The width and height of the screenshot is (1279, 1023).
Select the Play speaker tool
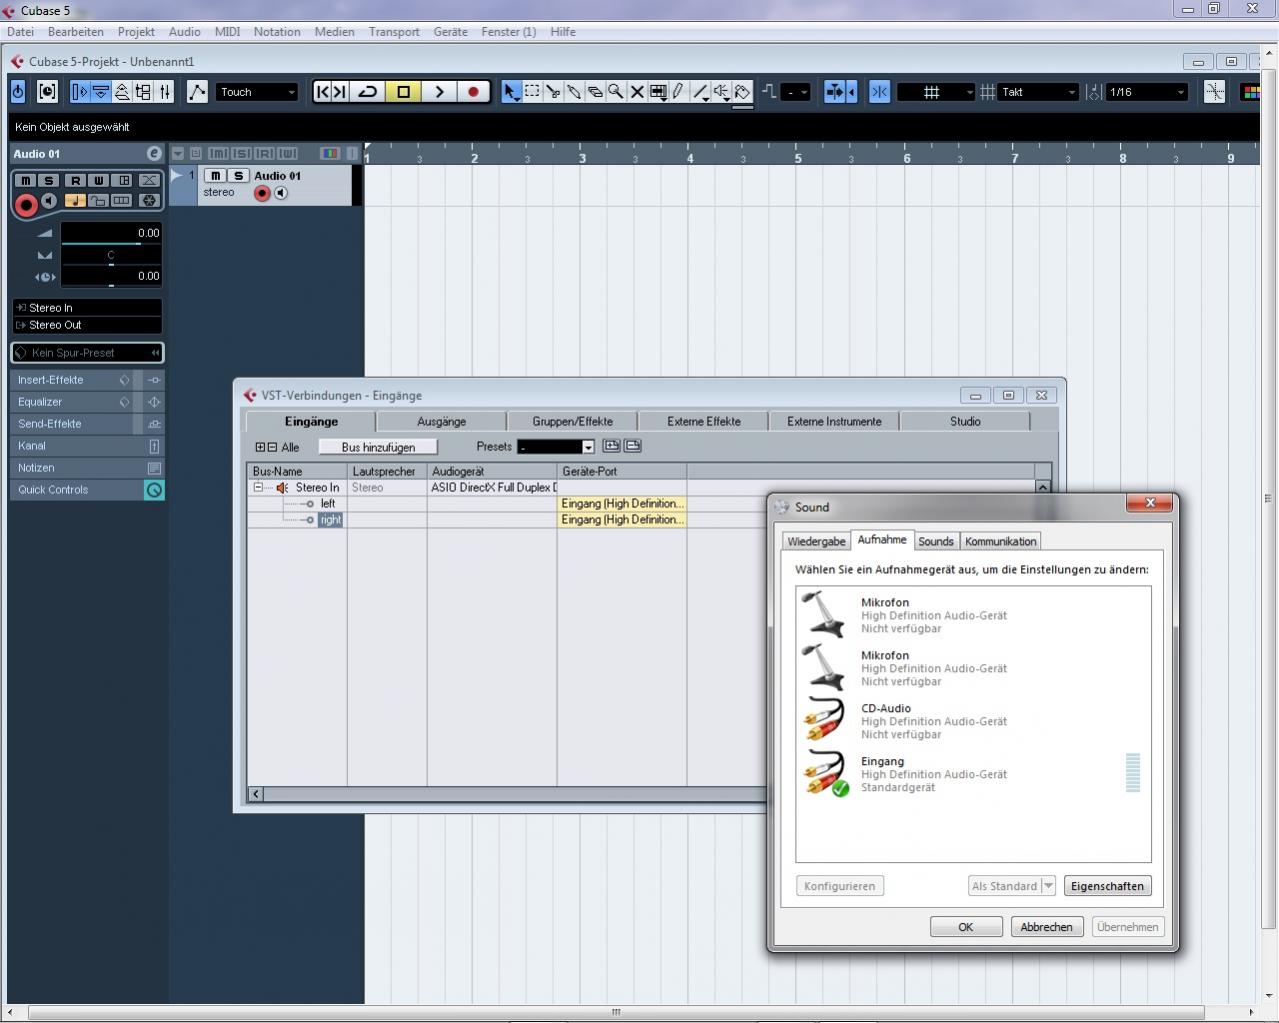click(x=722, y=92)
